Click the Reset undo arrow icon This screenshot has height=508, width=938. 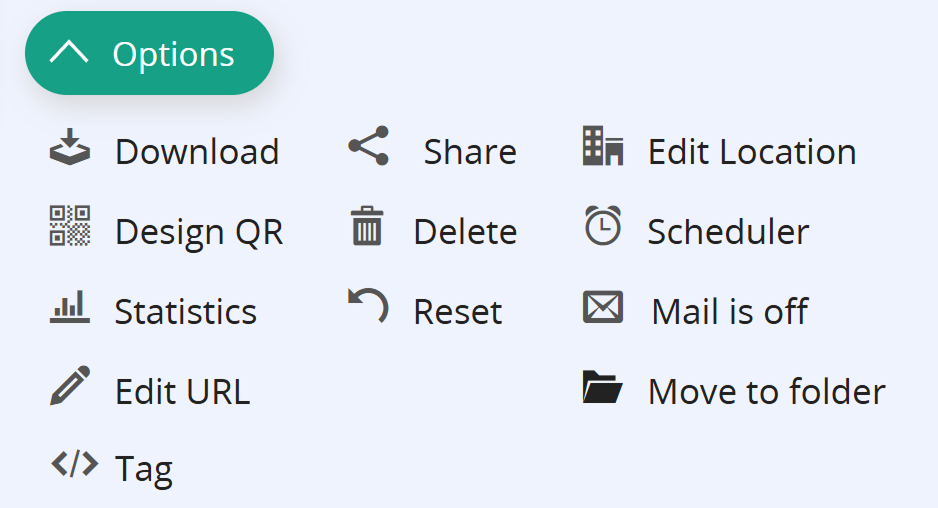(368, 306)
